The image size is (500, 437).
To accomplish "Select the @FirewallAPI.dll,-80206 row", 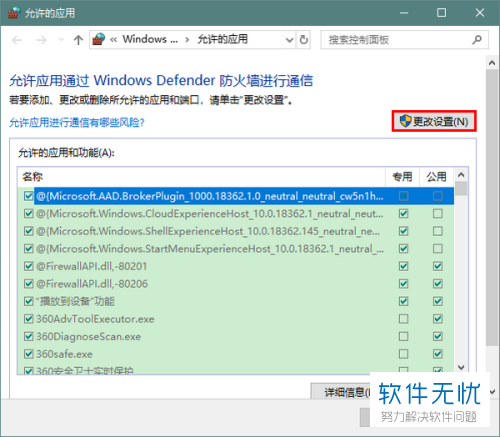I will (236, 284).
